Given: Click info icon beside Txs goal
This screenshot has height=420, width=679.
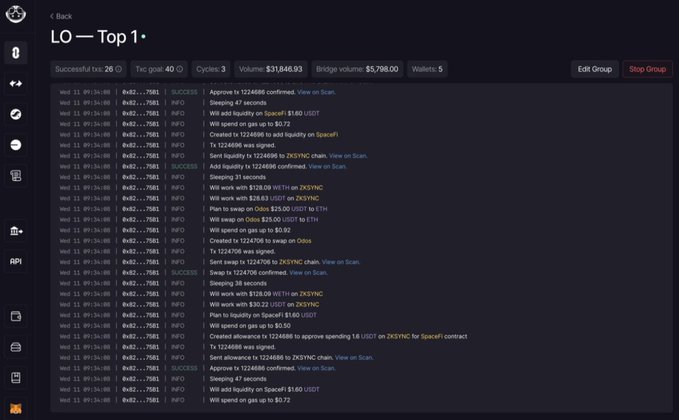Looking at the screenshot, I should 179,69.
